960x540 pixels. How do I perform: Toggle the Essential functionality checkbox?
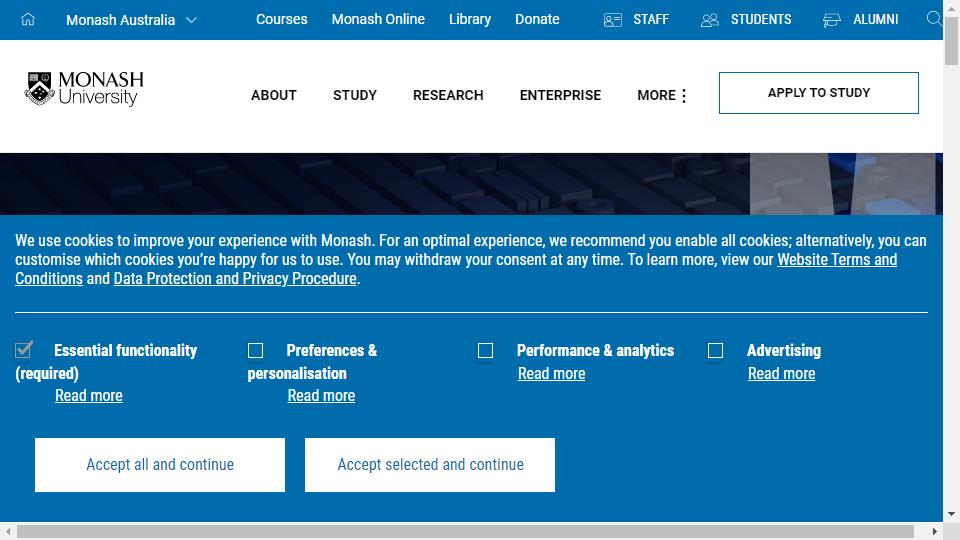click(x=24, y=350)
